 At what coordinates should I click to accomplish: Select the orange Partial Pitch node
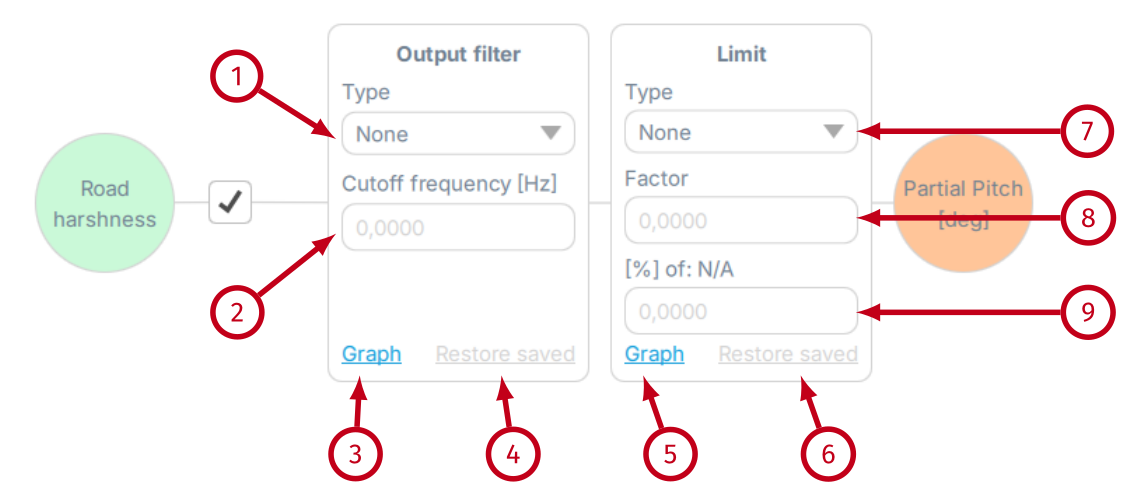coord(962,204)
